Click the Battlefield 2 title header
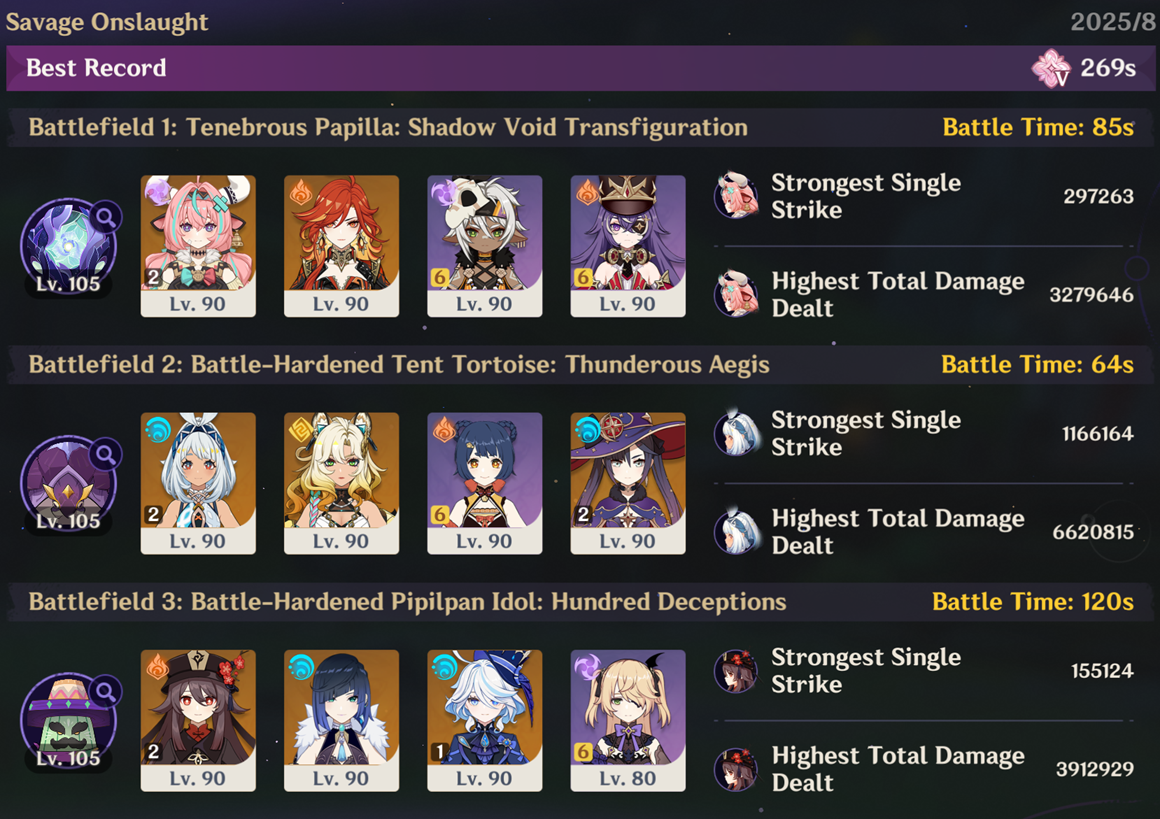The height and width of the screenshot is (819, 1160). [580, 365]
